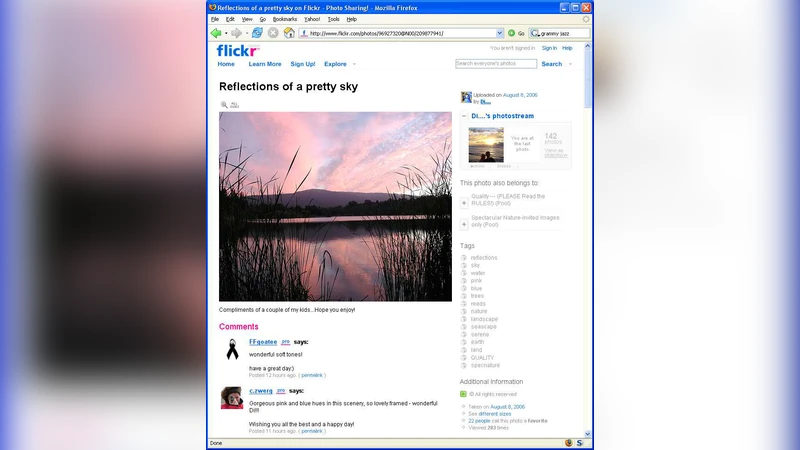This screenshot has width=800, height=450.
Task: Expand the Quality pool with plus toggle
Action: pos(464,202)
